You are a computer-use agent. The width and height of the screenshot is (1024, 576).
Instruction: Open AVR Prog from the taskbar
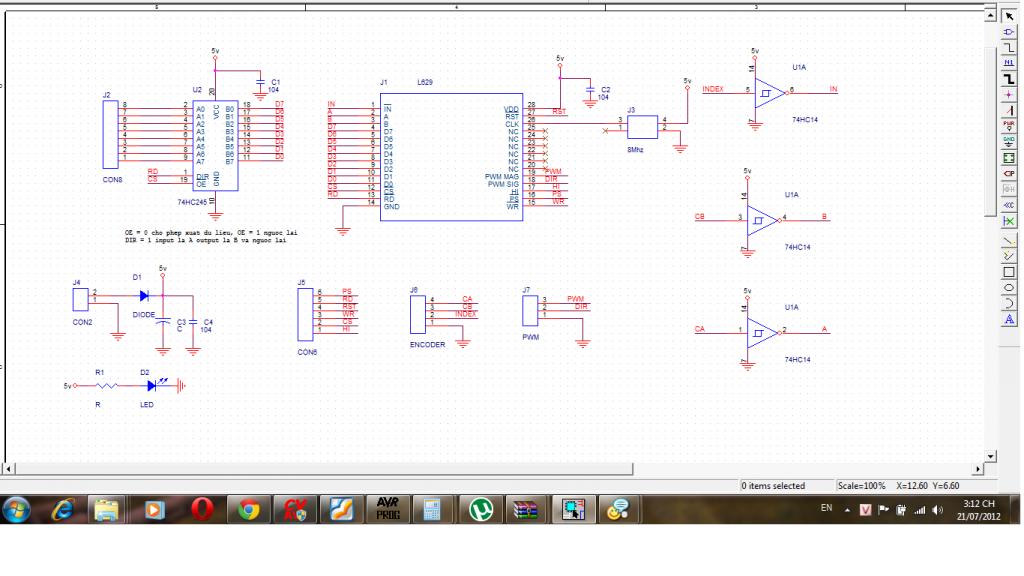(387, 509)
